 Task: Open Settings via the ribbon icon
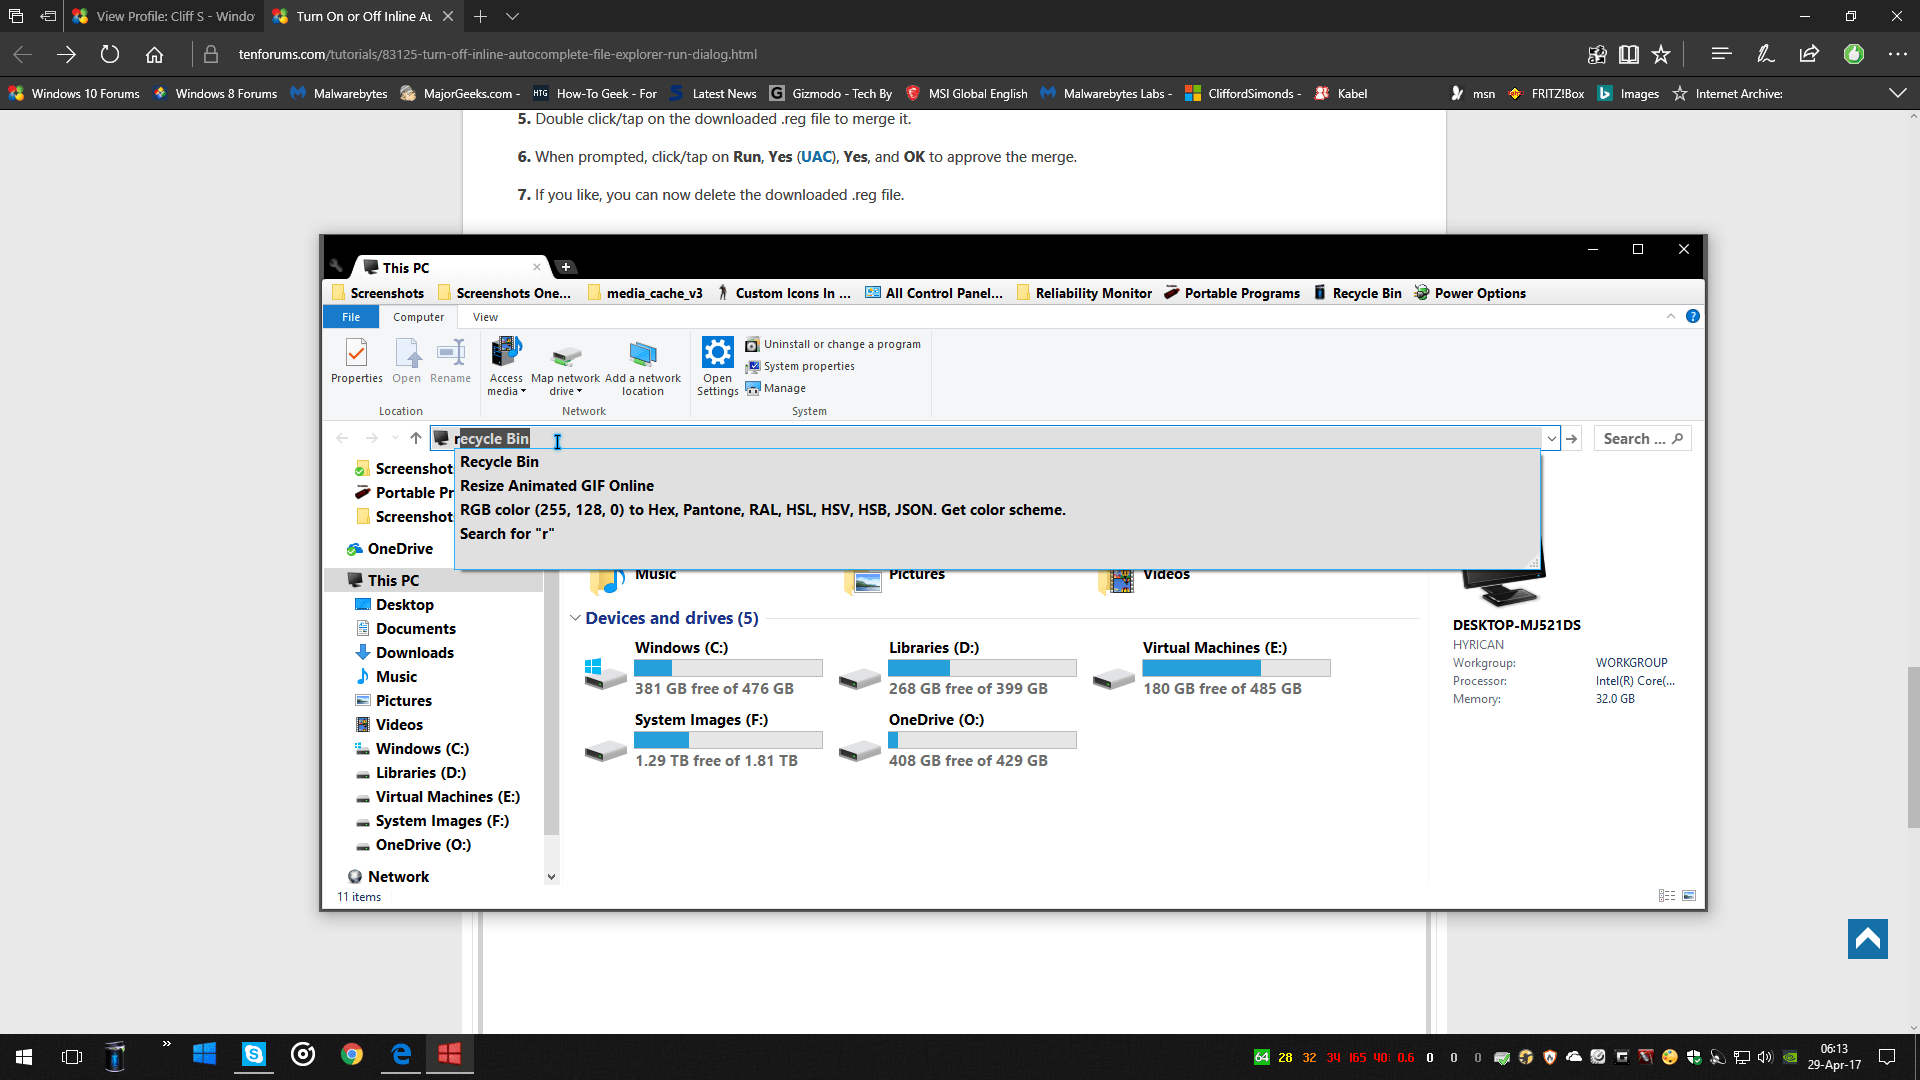(717, 365)
